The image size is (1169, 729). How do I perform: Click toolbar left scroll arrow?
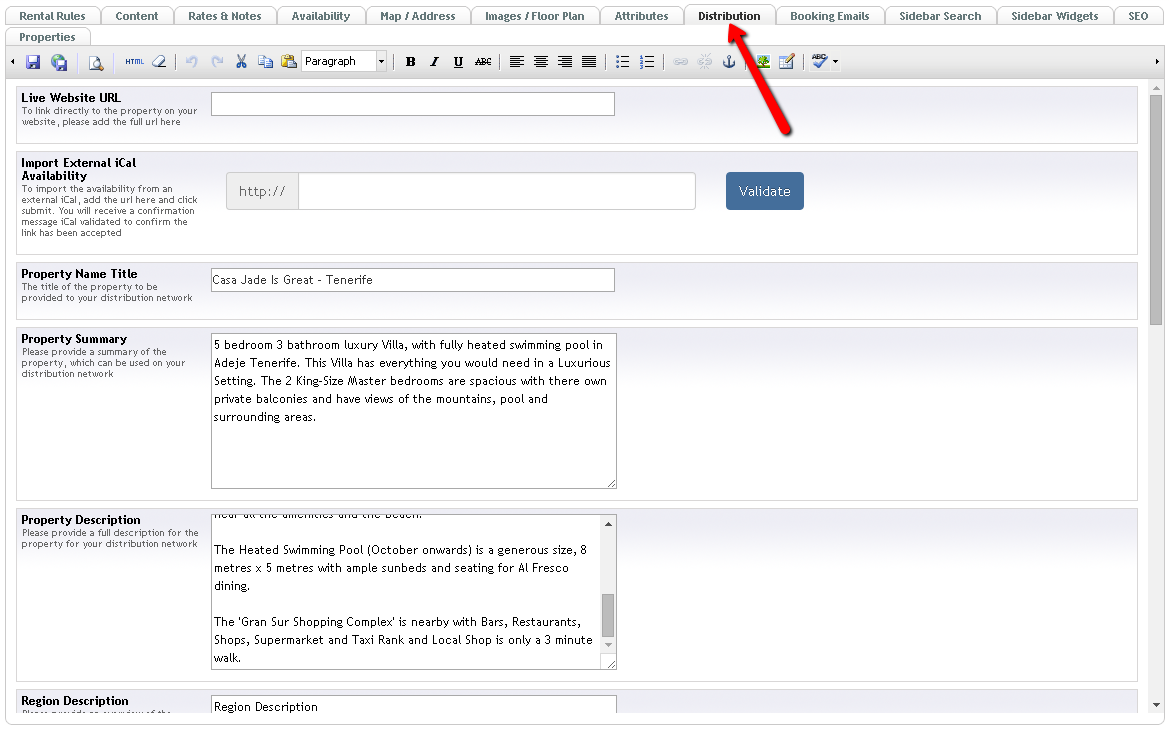[13, 62]
